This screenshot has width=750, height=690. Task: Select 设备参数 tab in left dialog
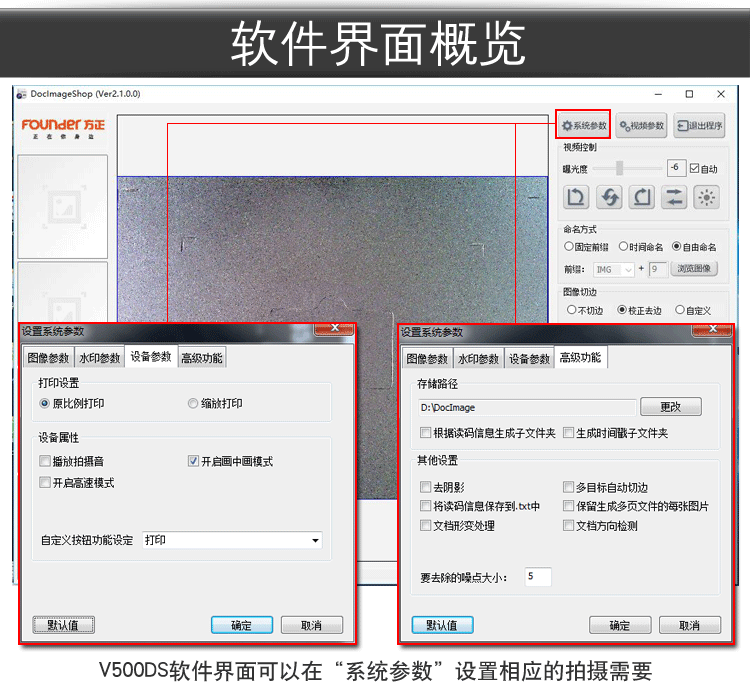pyautogui.click(x=151, y=357)
